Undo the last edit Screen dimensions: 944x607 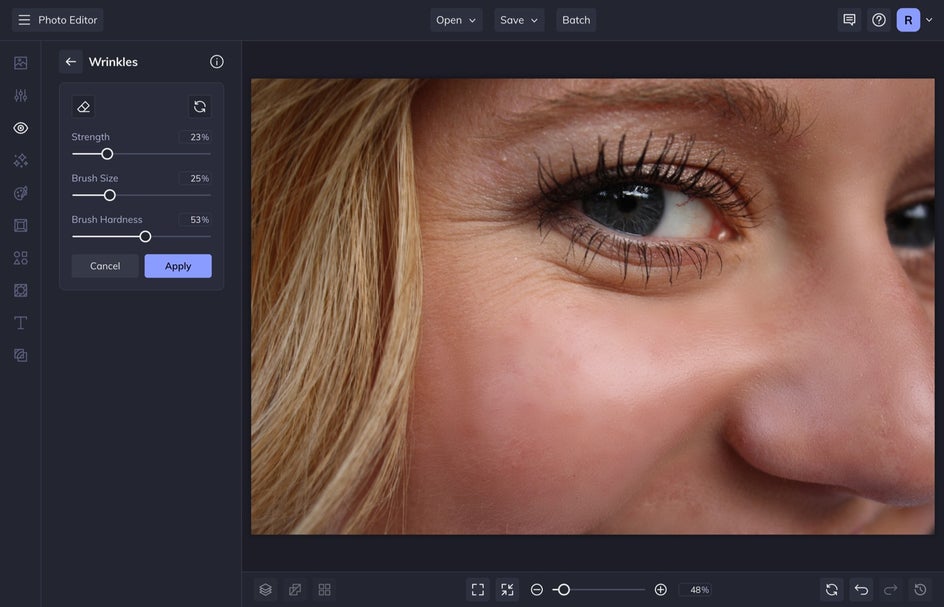pyautogui.click(x=861, y=590)
